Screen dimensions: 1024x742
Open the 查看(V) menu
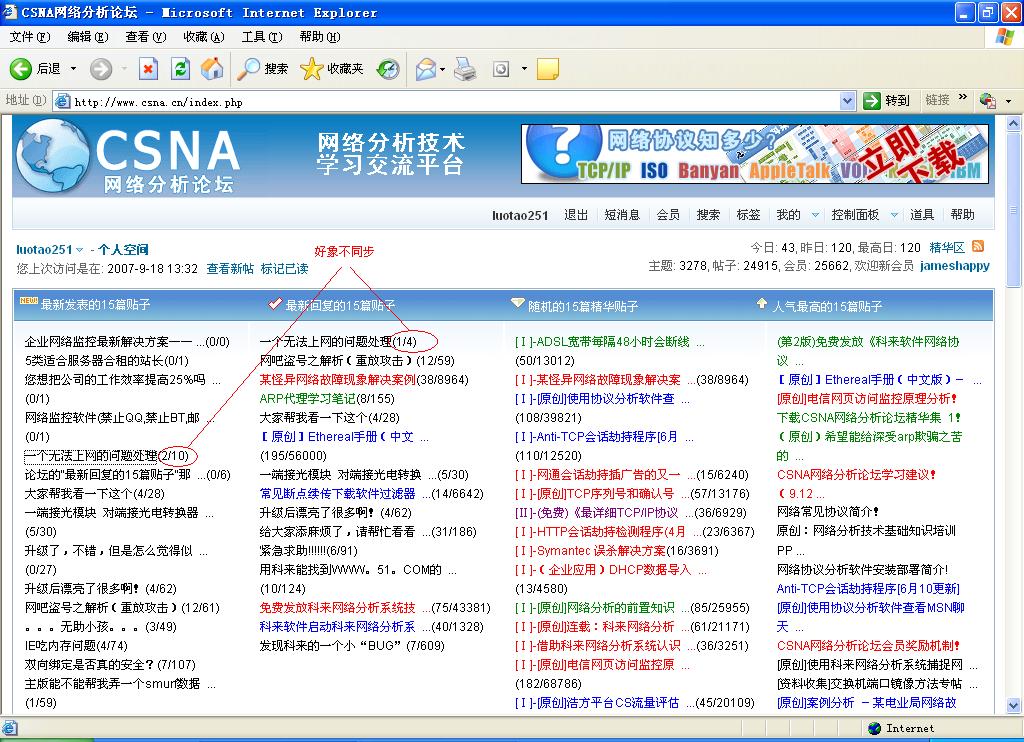pos(145,37)
